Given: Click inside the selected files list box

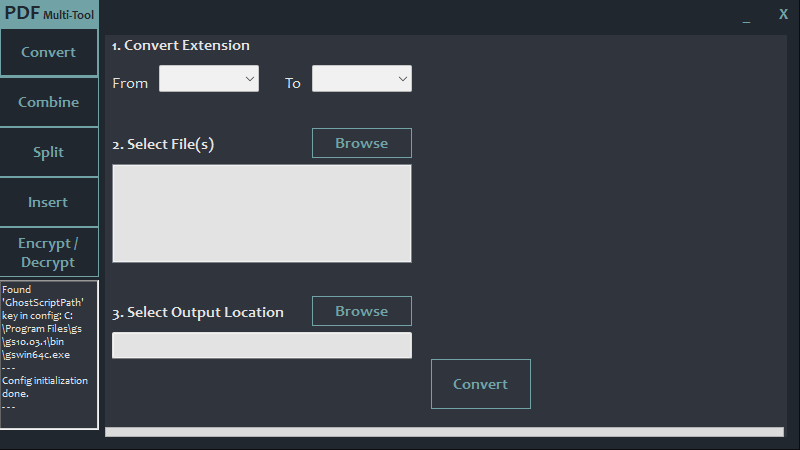Looking at the screenshot, I should coord(262,213).
